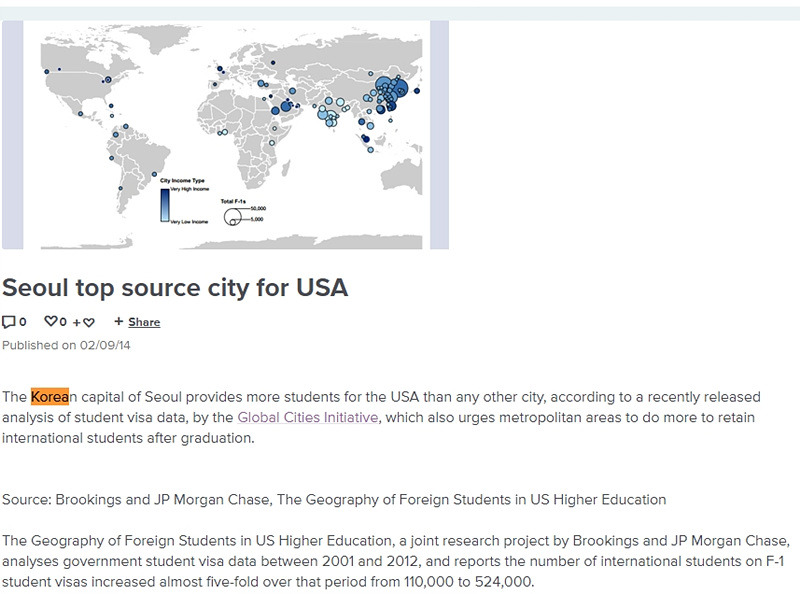This screenshot has height=594, width=800.
Task: Click the comment count showing 0
Action: [22, 321]
